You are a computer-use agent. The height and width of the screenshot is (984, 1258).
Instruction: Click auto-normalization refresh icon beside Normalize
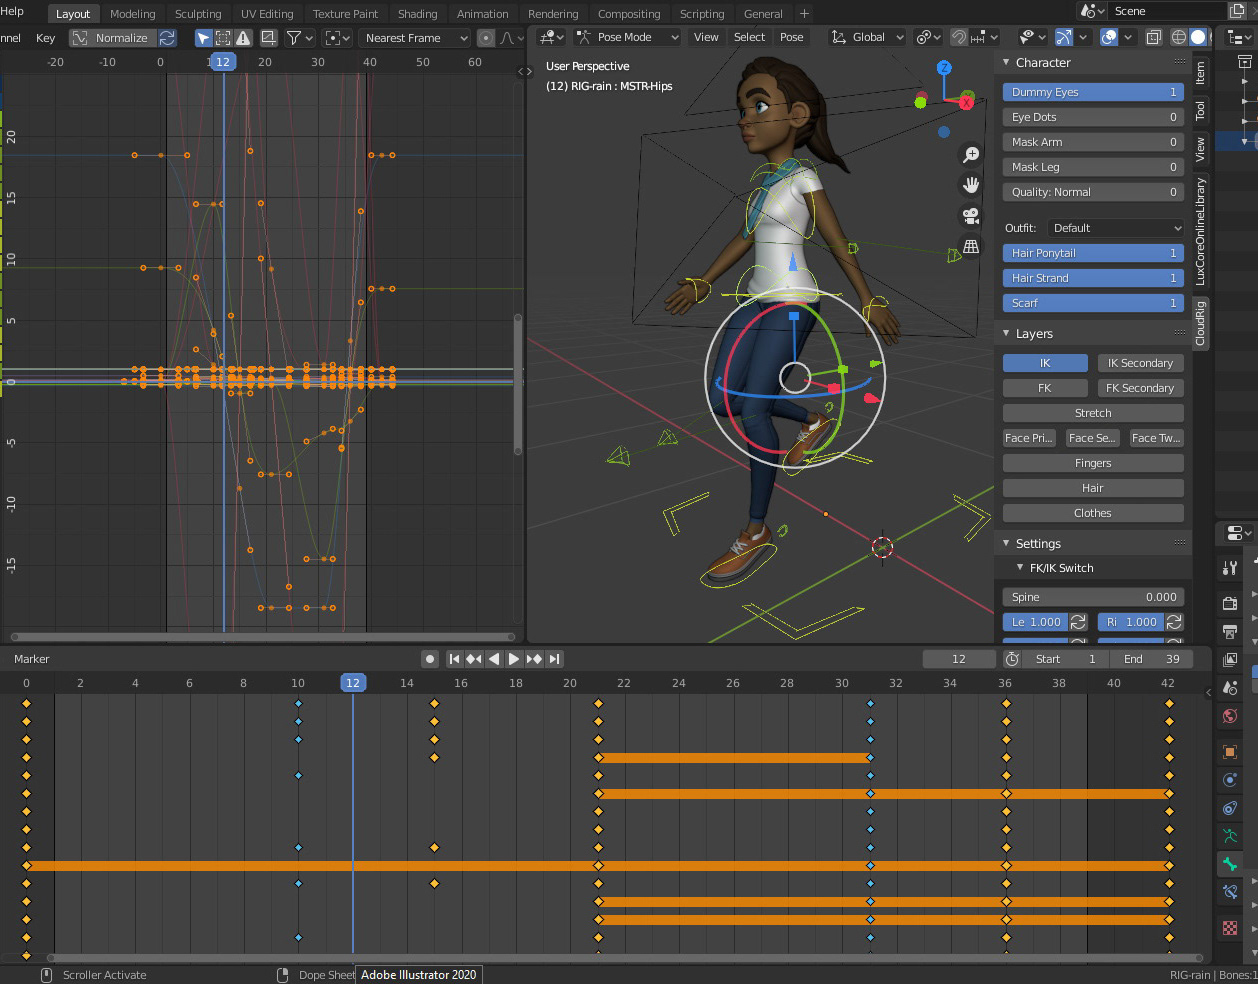coord(167,38)
